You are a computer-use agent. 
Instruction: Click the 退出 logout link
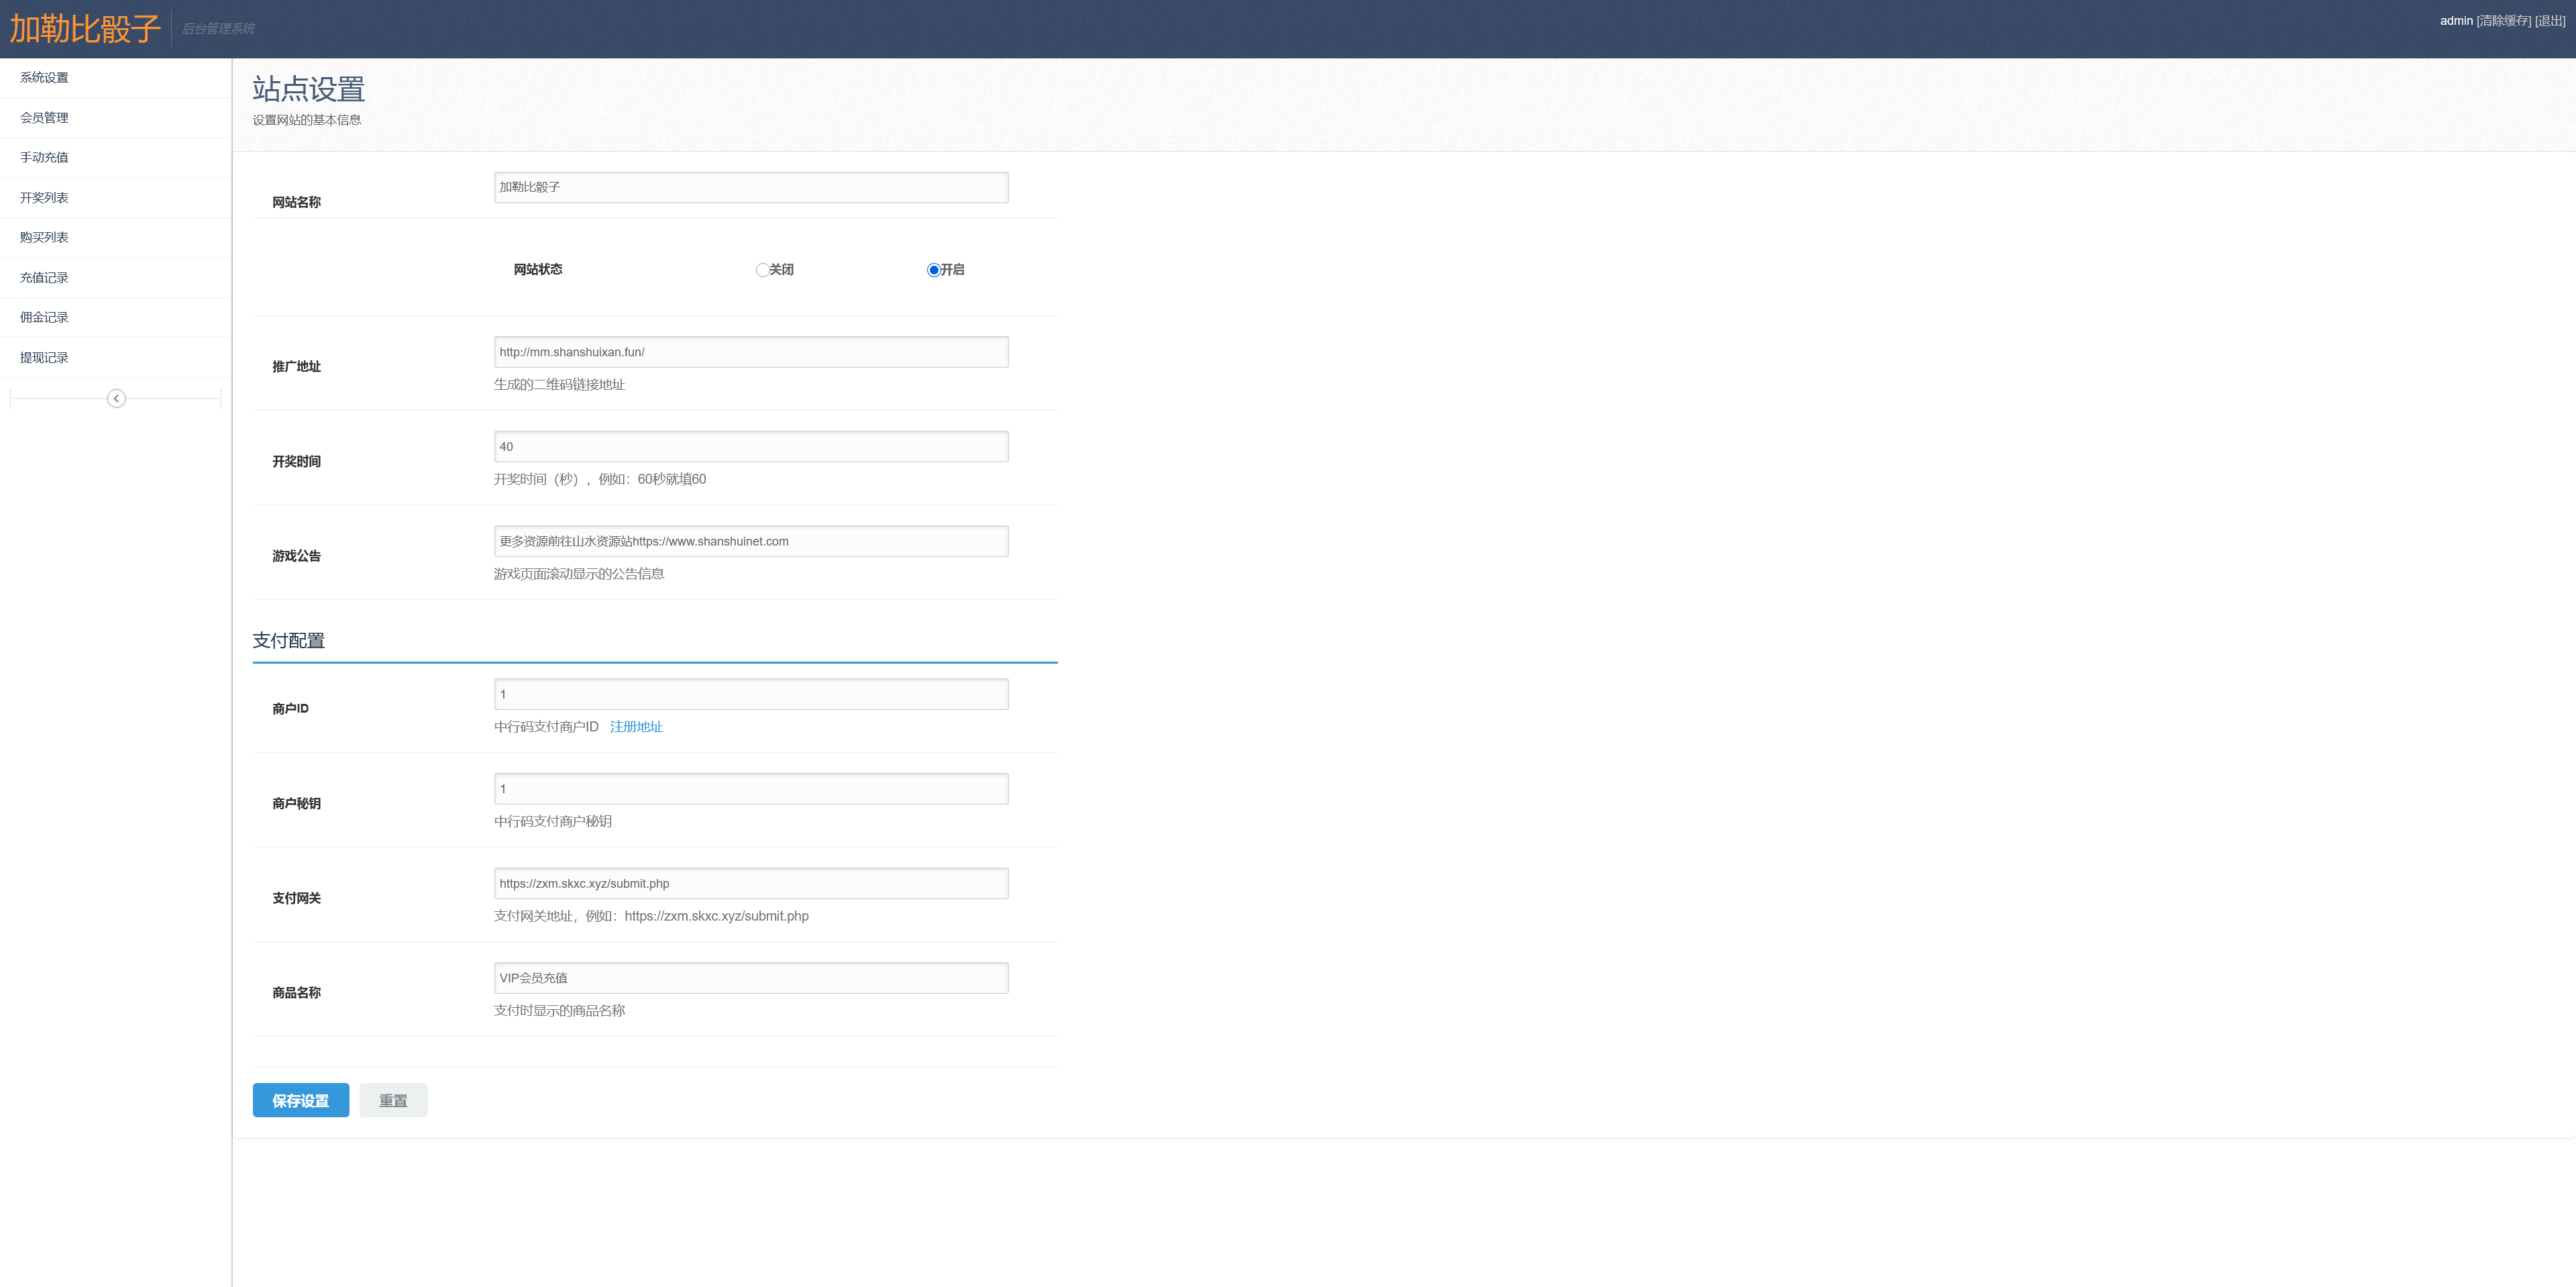tap(2549, 20)
